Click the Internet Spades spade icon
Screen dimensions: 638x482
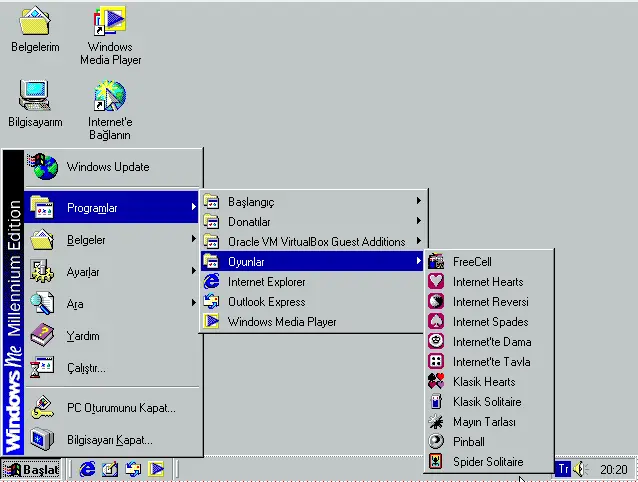click(436, 321)
